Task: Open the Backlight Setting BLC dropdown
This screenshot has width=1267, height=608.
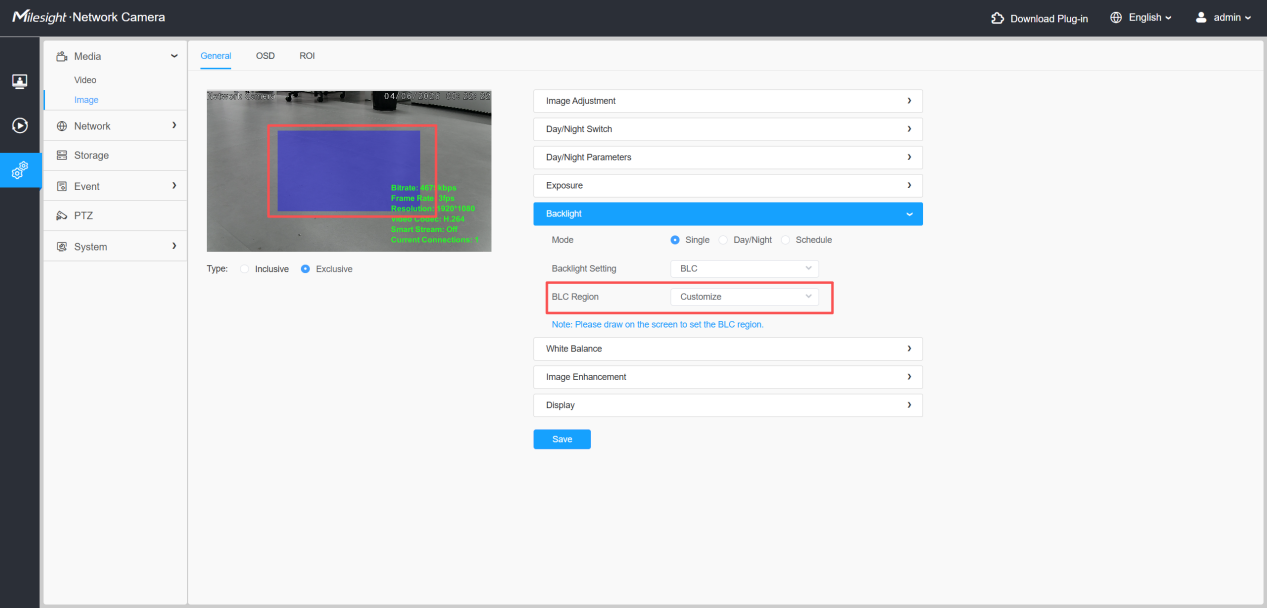Action: click(x=744, y=269)
